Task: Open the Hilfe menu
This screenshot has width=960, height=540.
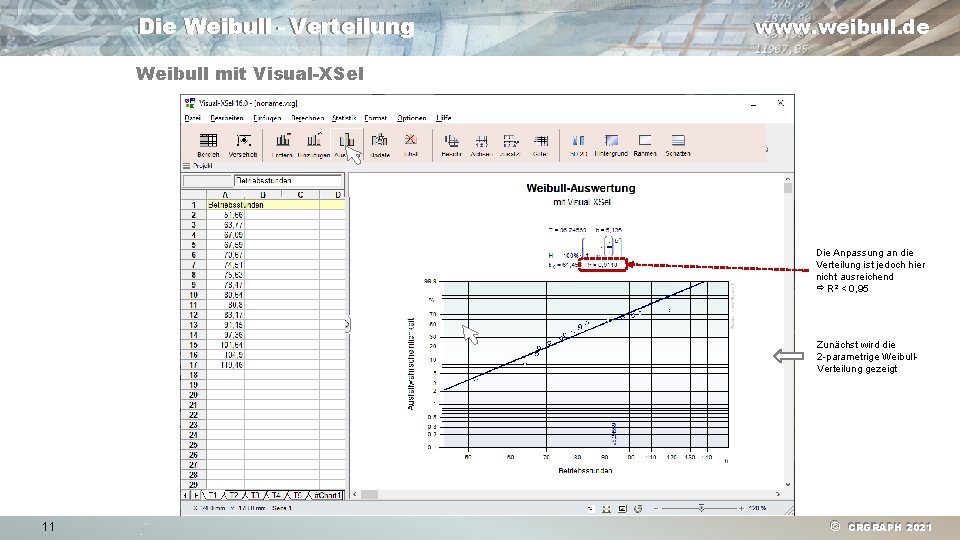Action: click(x=444, y=118)
